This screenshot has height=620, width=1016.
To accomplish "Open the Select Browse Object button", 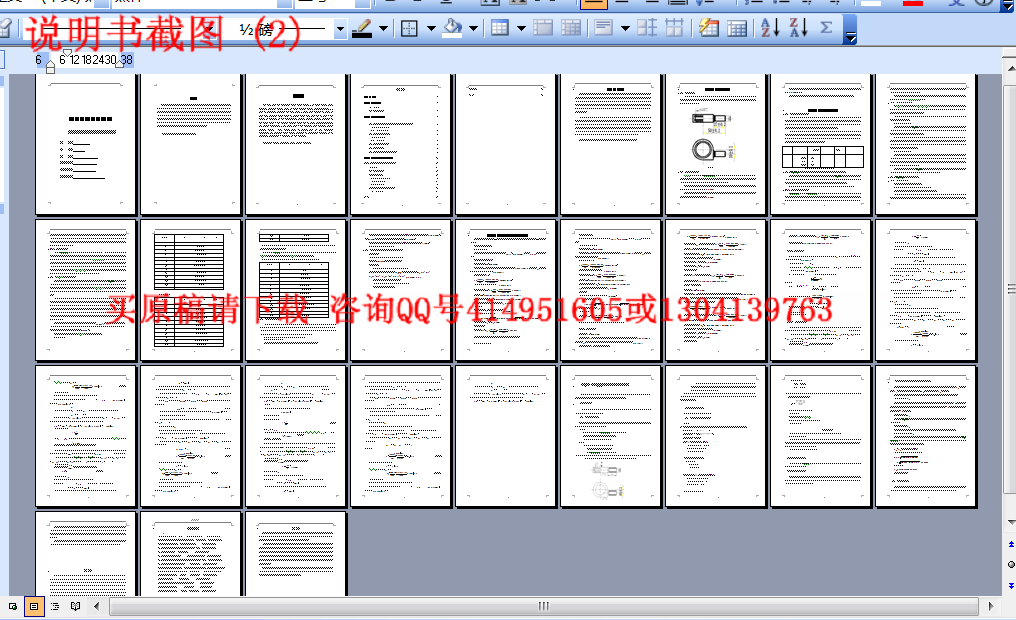I will 1011,564.
